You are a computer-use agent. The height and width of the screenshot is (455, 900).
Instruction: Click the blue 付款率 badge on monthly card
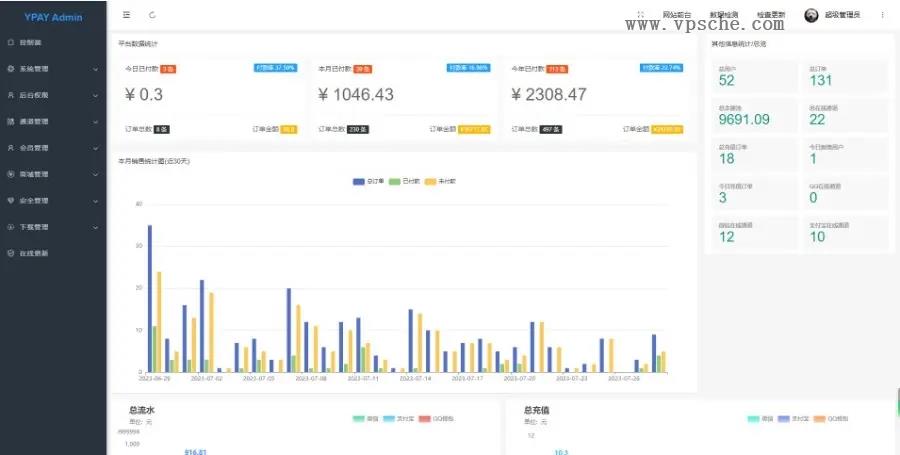coord(468,68)
